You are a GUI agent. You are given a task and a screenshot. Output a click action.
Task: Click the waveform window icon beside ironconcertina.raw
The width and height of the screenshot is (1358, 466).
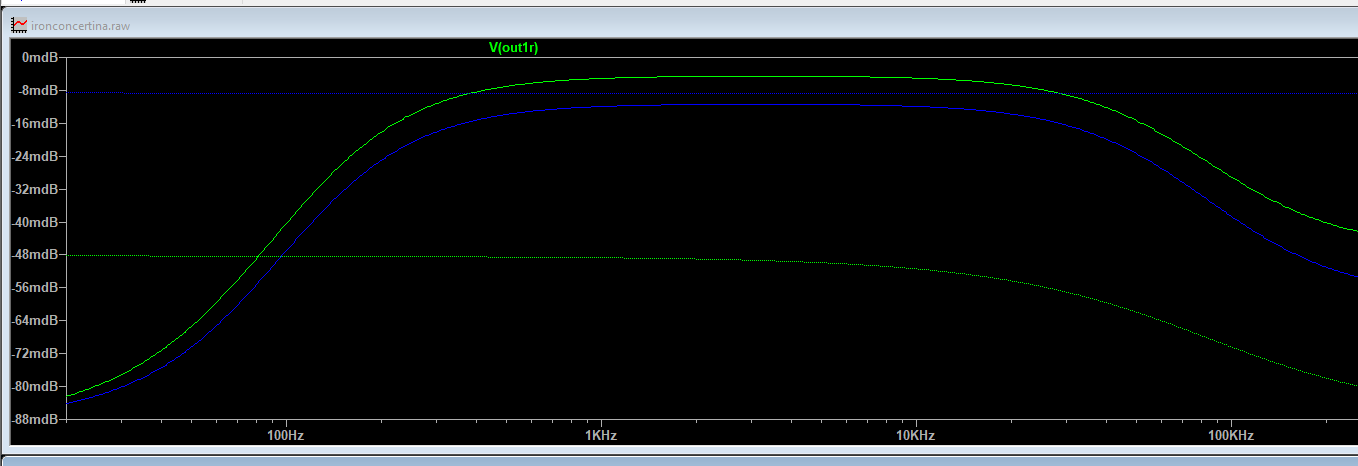19,25
